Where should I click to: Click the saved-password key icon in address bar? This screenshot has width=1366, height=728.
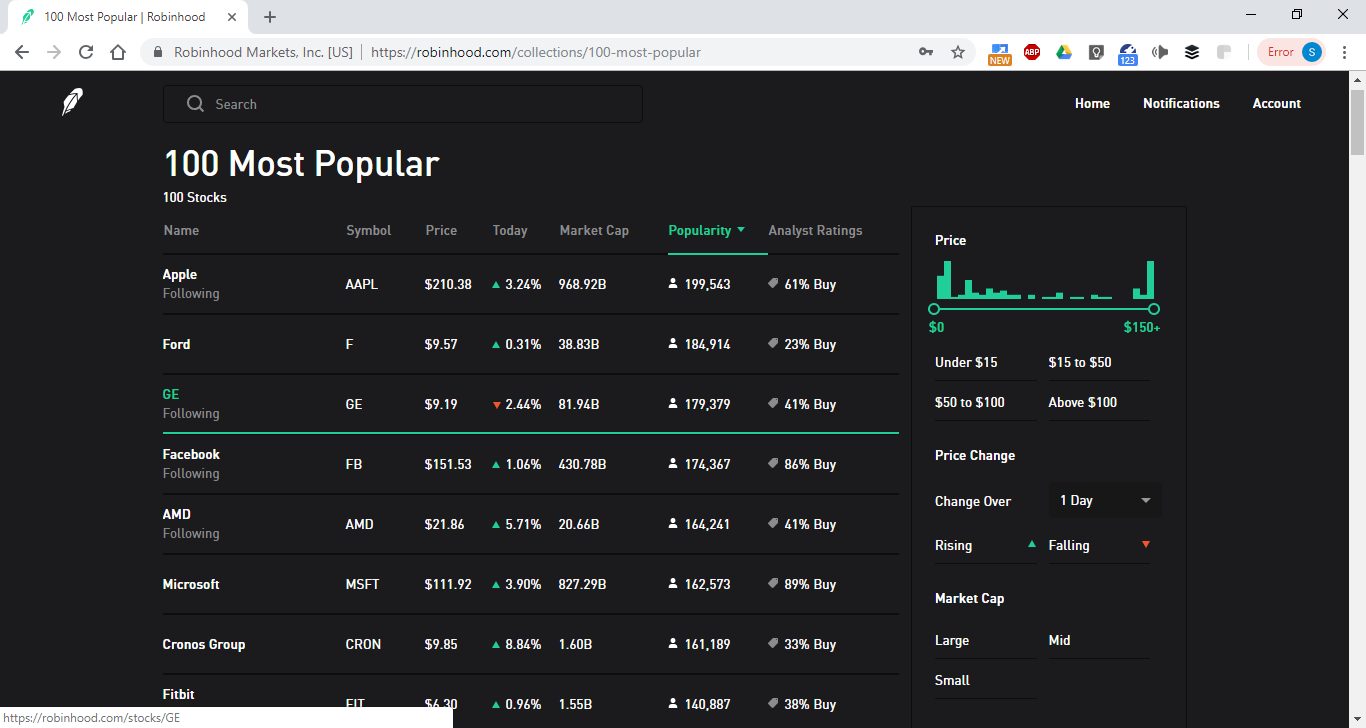point(926,52)
